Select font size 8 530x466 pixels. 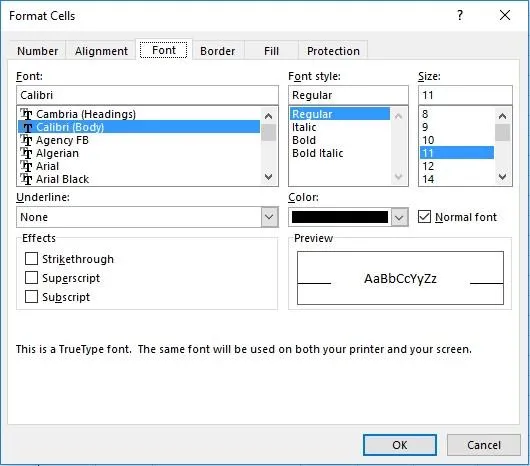pos(457,114)
